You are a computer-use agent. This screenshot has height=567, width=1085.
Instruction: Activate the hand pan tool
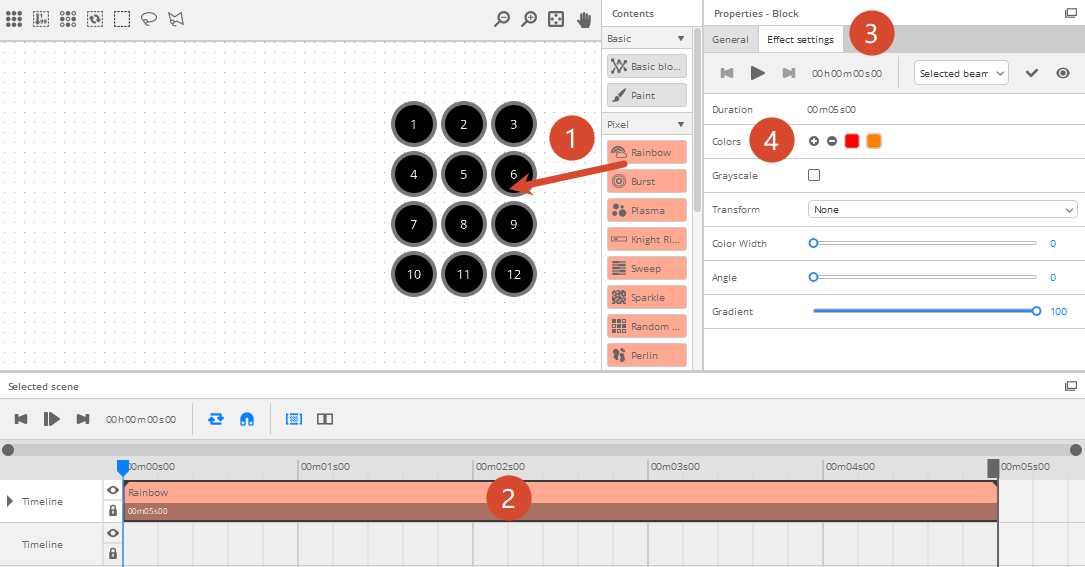coord(583,18)
